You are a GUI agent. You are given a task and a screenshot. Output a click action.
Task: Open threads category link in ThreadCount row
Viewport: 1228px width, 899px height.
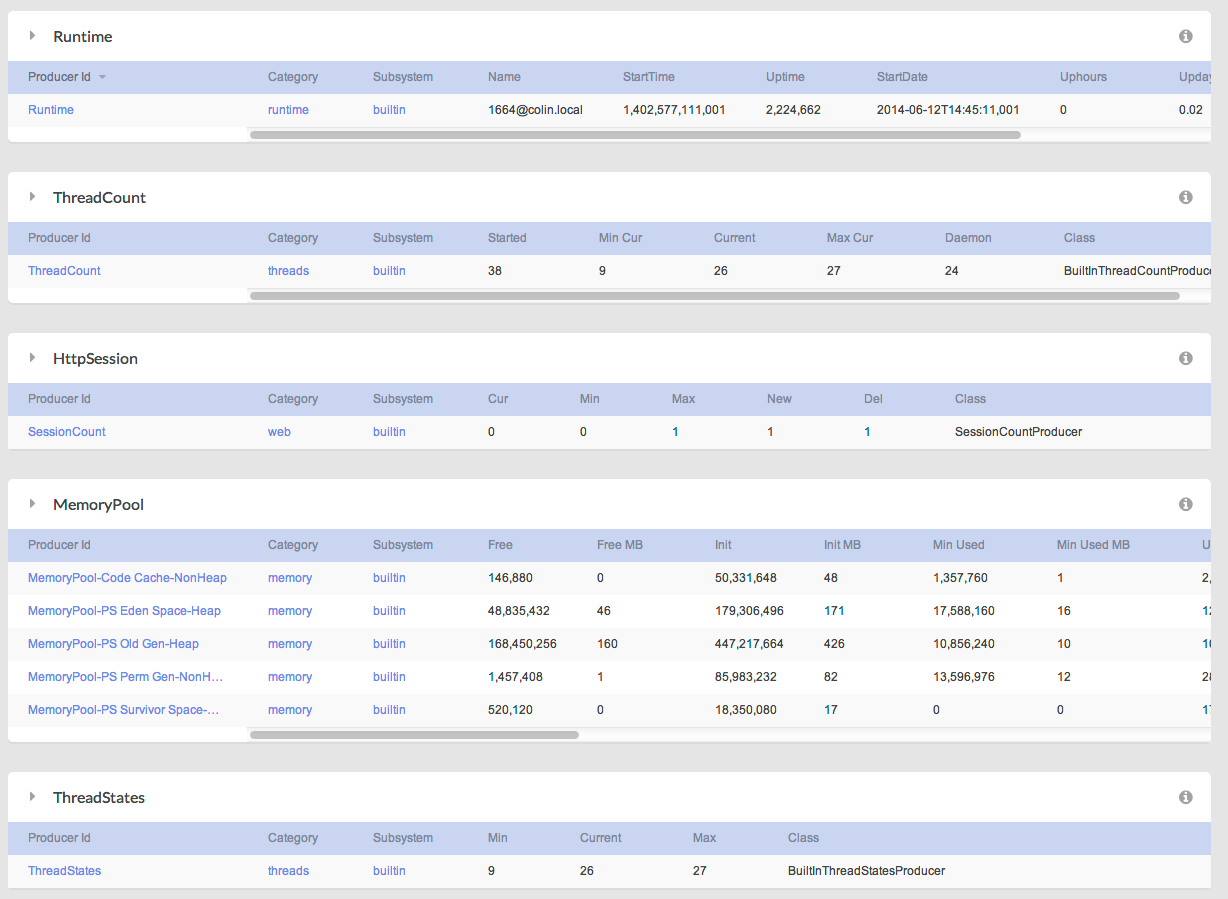pos(288,271)
